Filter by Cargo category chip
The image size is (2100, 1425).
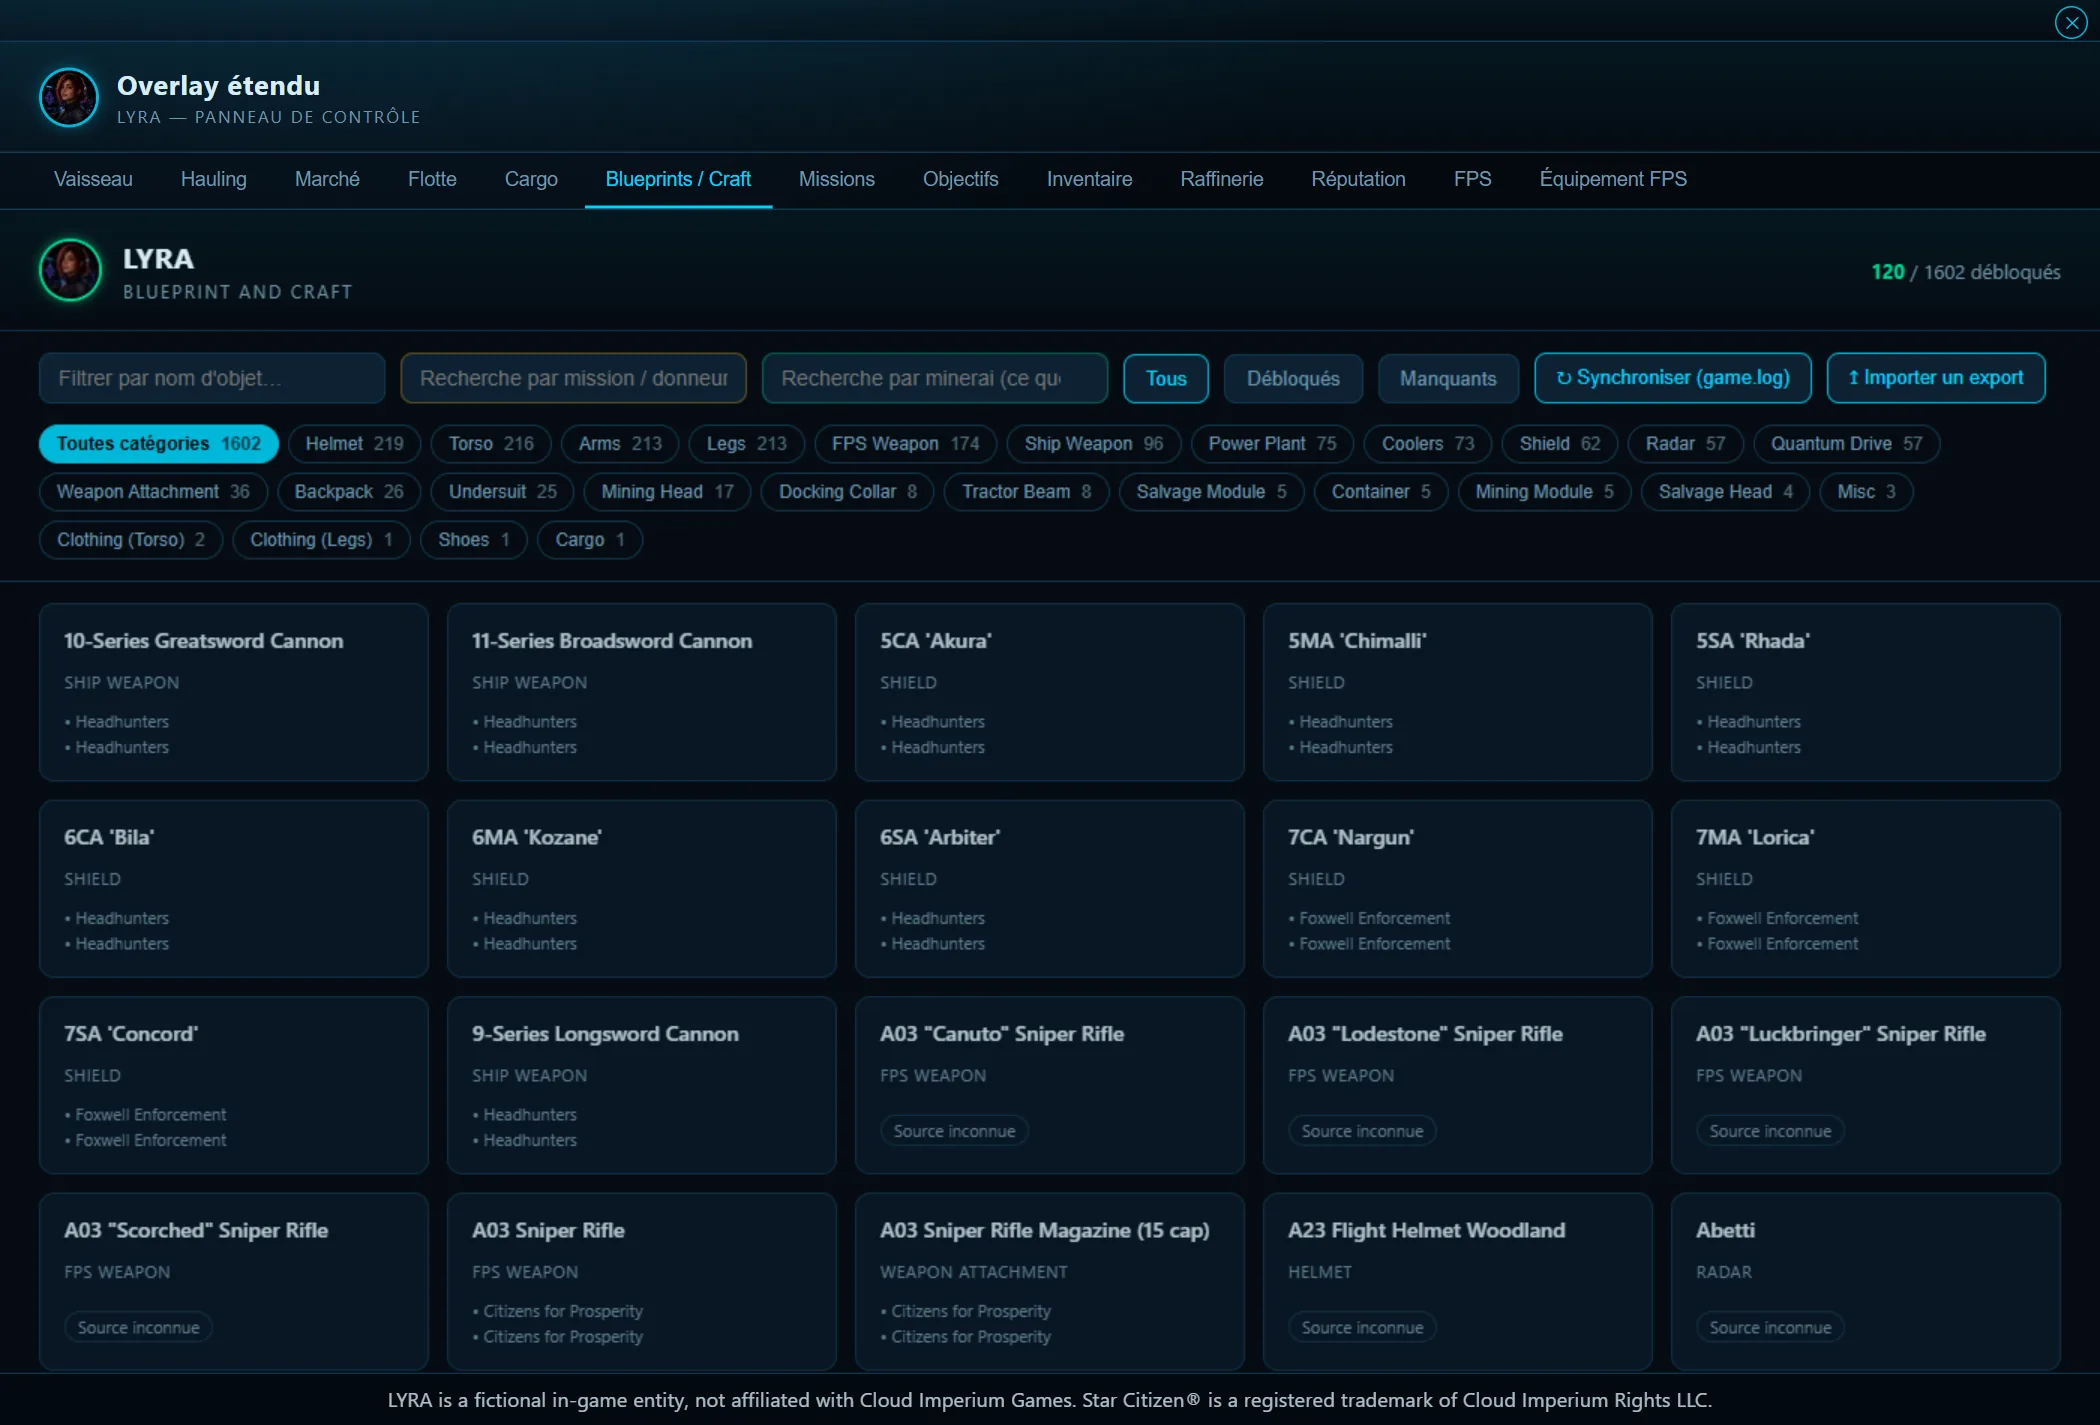[590, 540]
